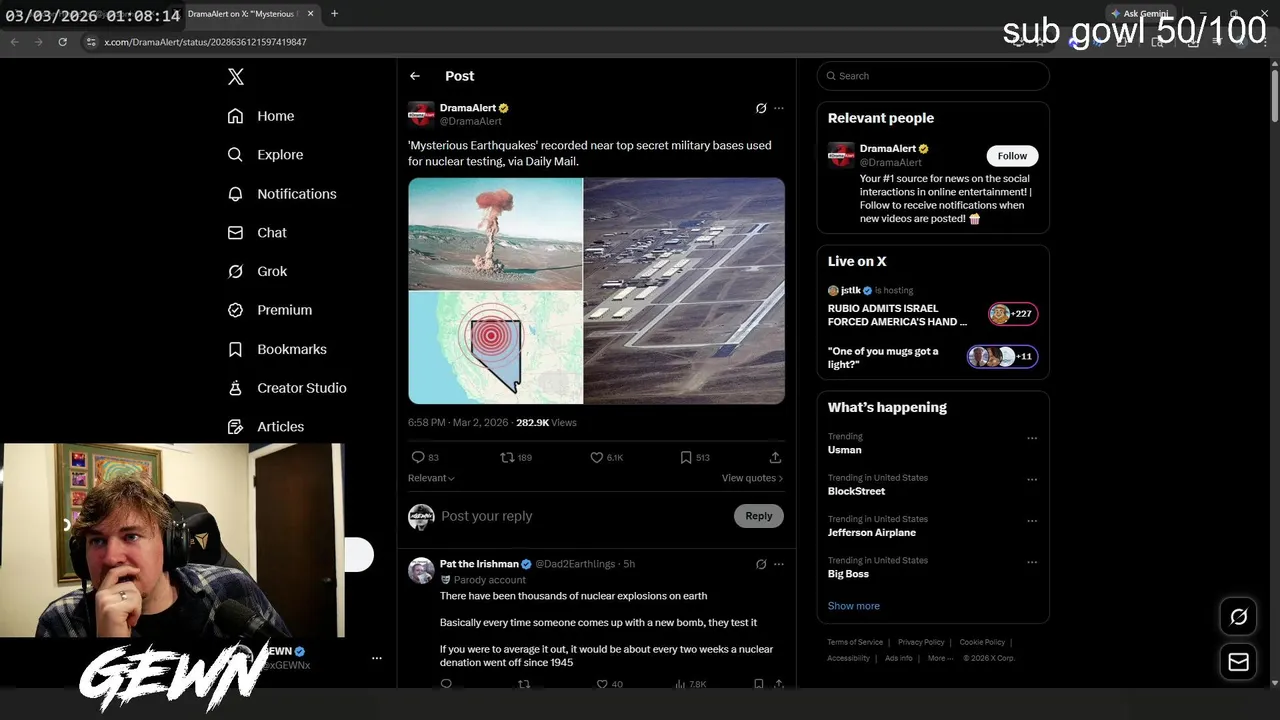The width and height of the screenshot is (1280, 720).
Task: Open more options for BlockStreet trend
Action: click(1032, 479)
